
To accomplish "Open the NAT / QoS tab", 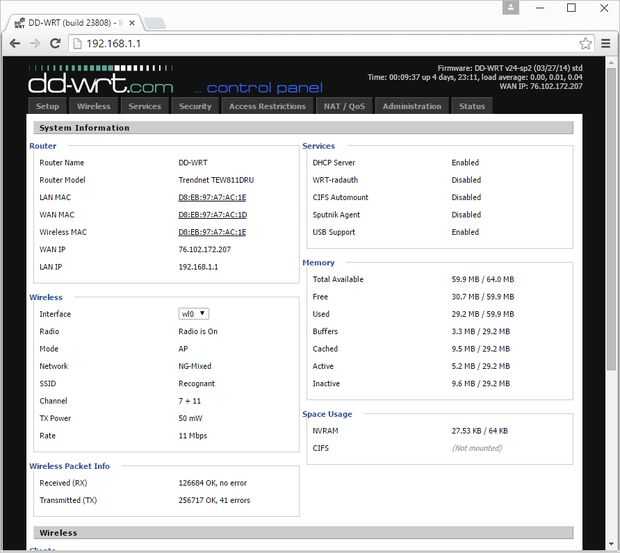I will click(x=344, y=106).
